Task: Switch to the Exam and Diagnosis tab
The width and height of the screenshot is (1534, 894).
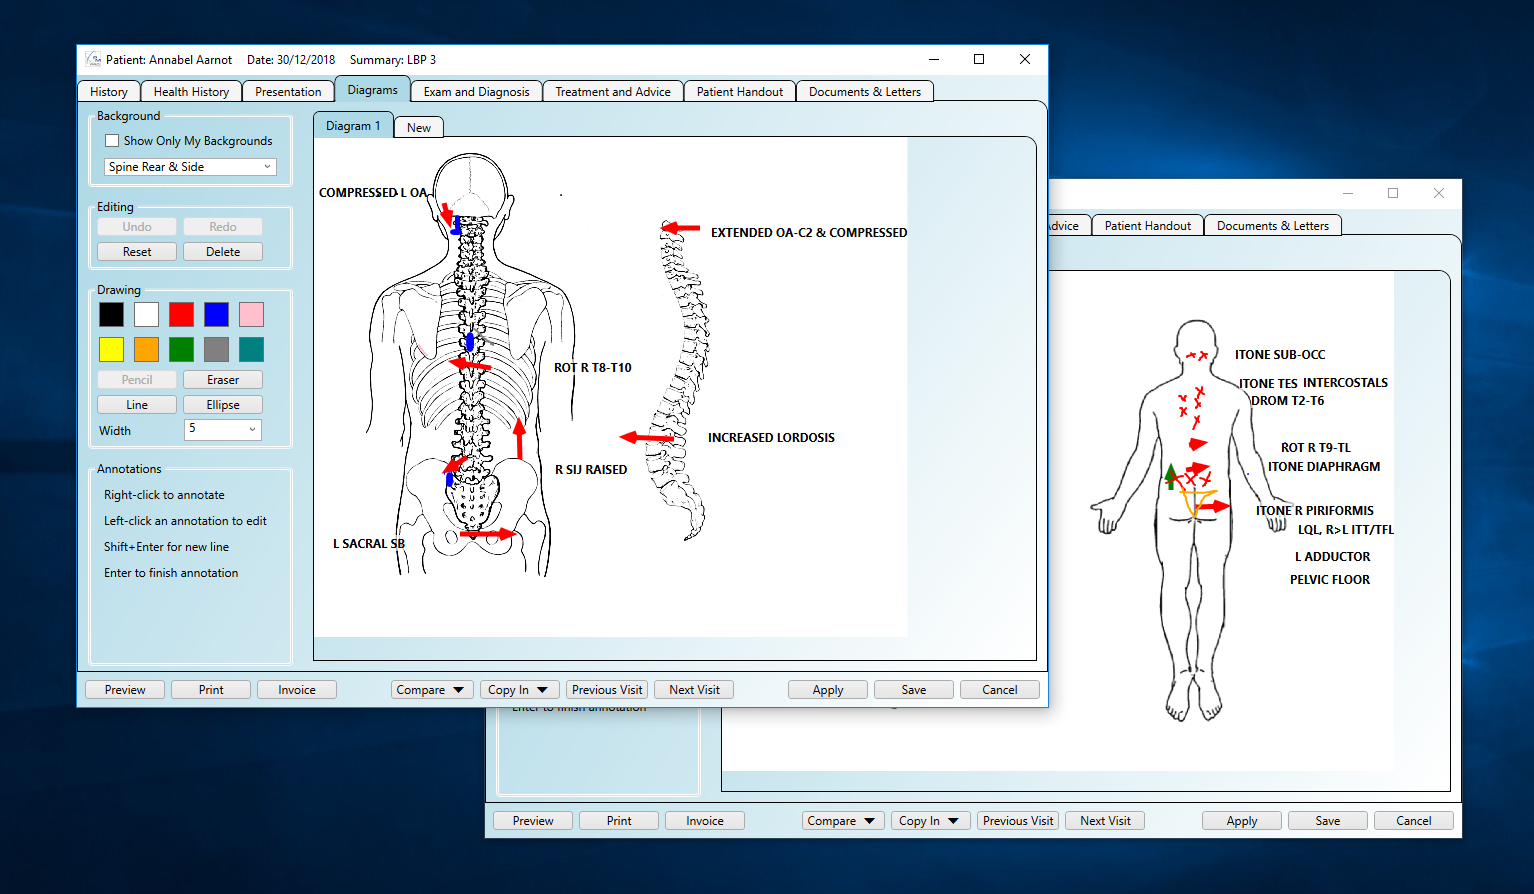Action: 475,91
